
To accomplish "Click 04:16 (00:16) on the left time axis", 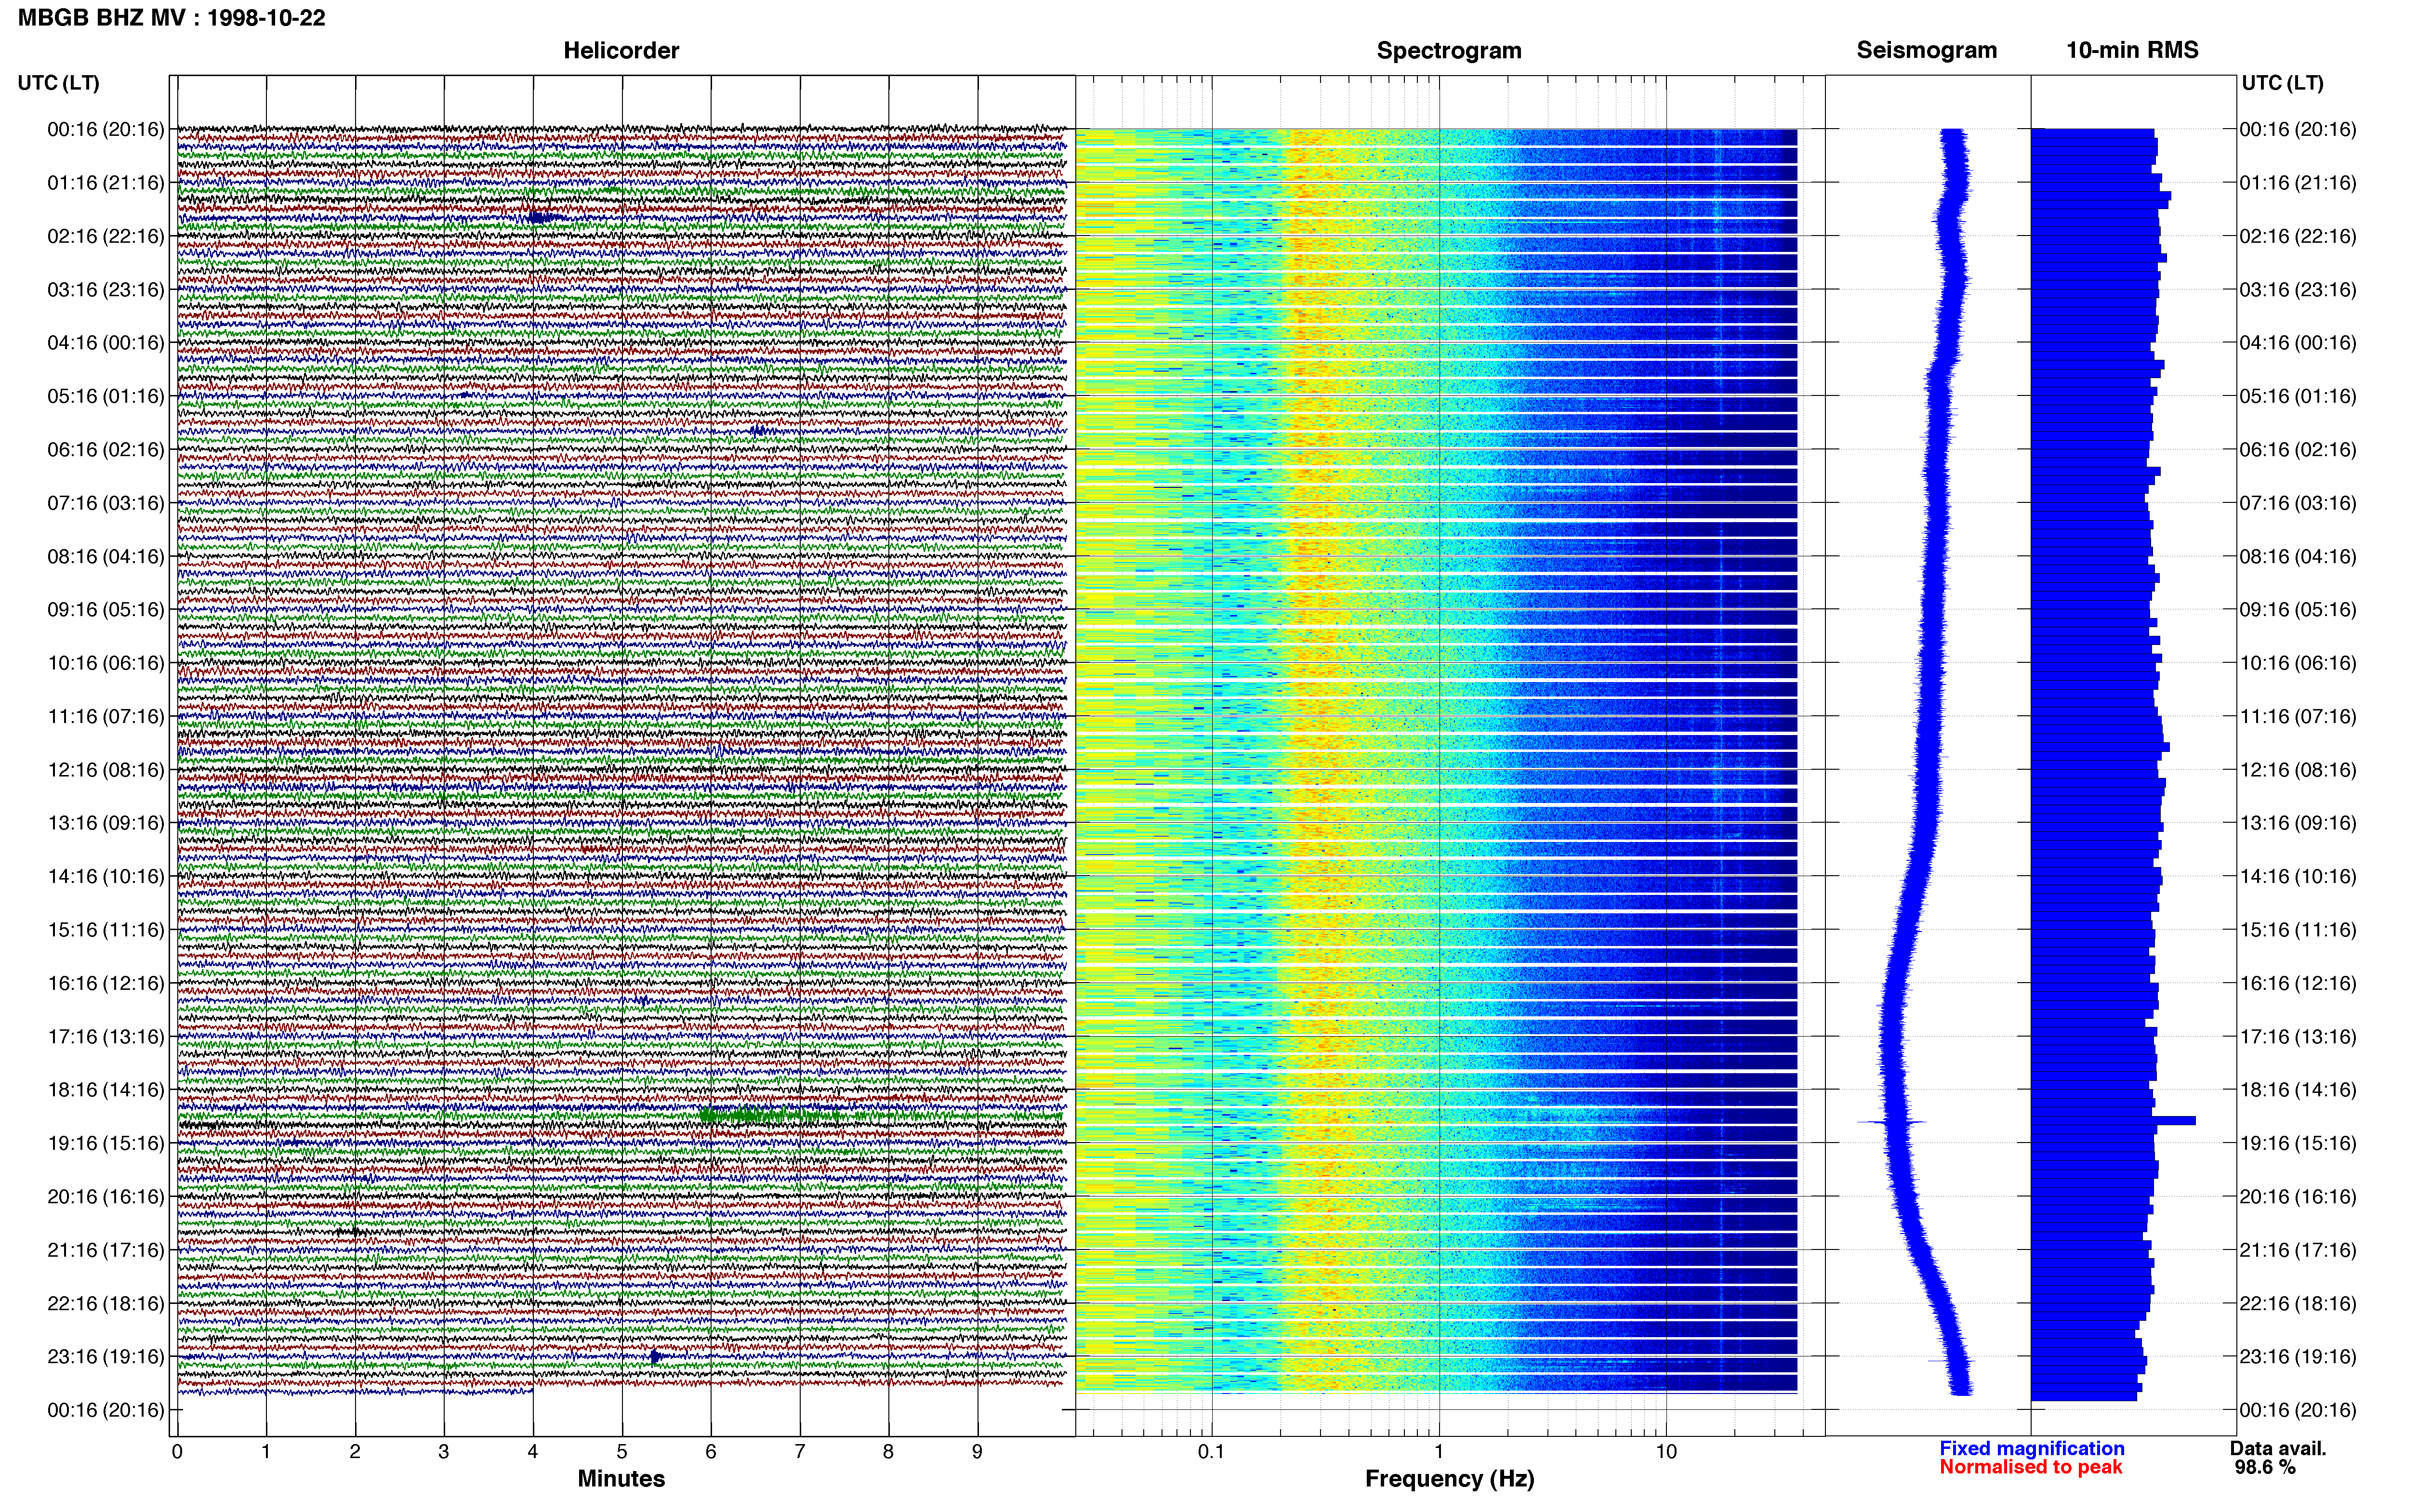I will click(106, 343).
